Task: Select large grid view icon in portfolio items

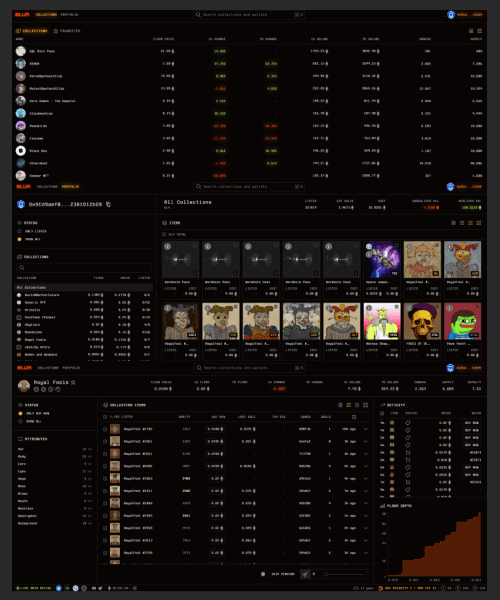Action: coord(479,223)
